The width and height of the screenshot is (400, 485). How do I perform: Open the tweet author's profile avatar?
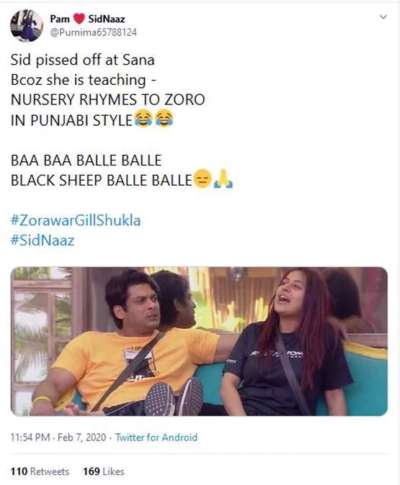27,25
